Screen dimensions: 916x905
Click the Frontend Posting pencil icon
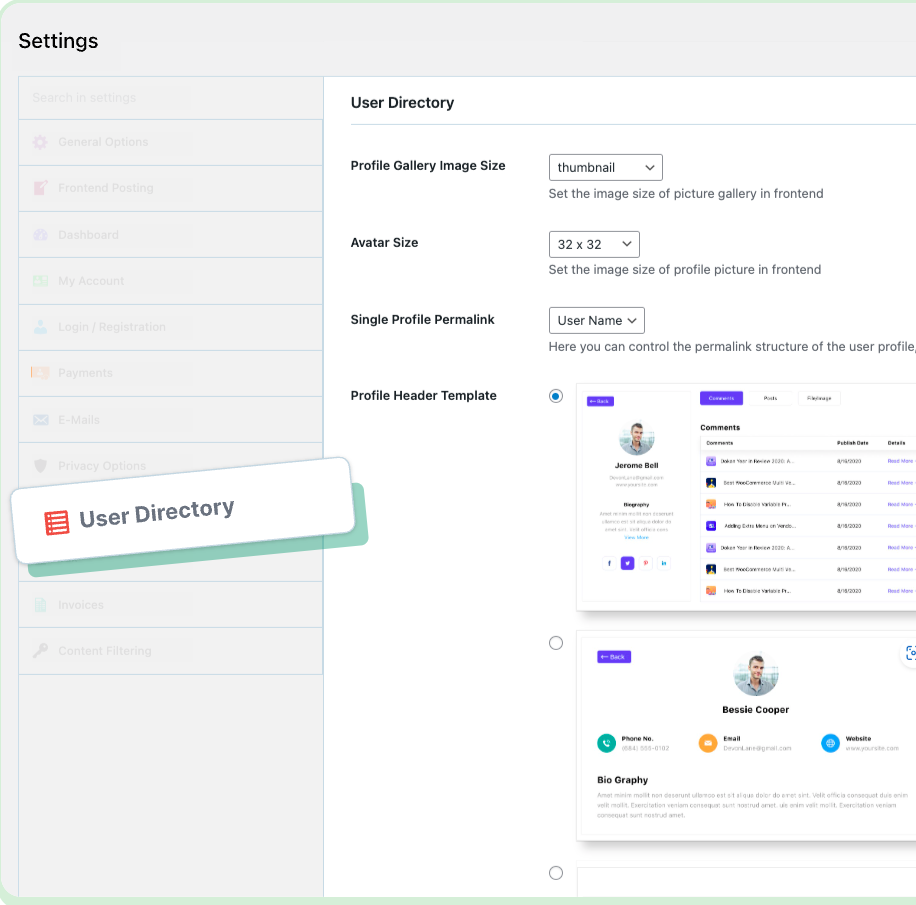pyautogui.click(x=40, y=188)
